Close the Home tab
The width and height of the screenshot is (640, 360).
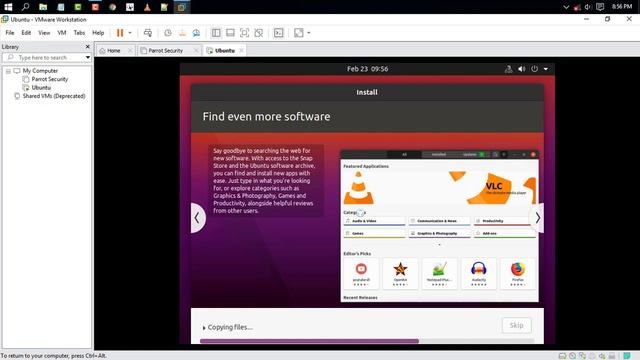[x=130, y=50]
